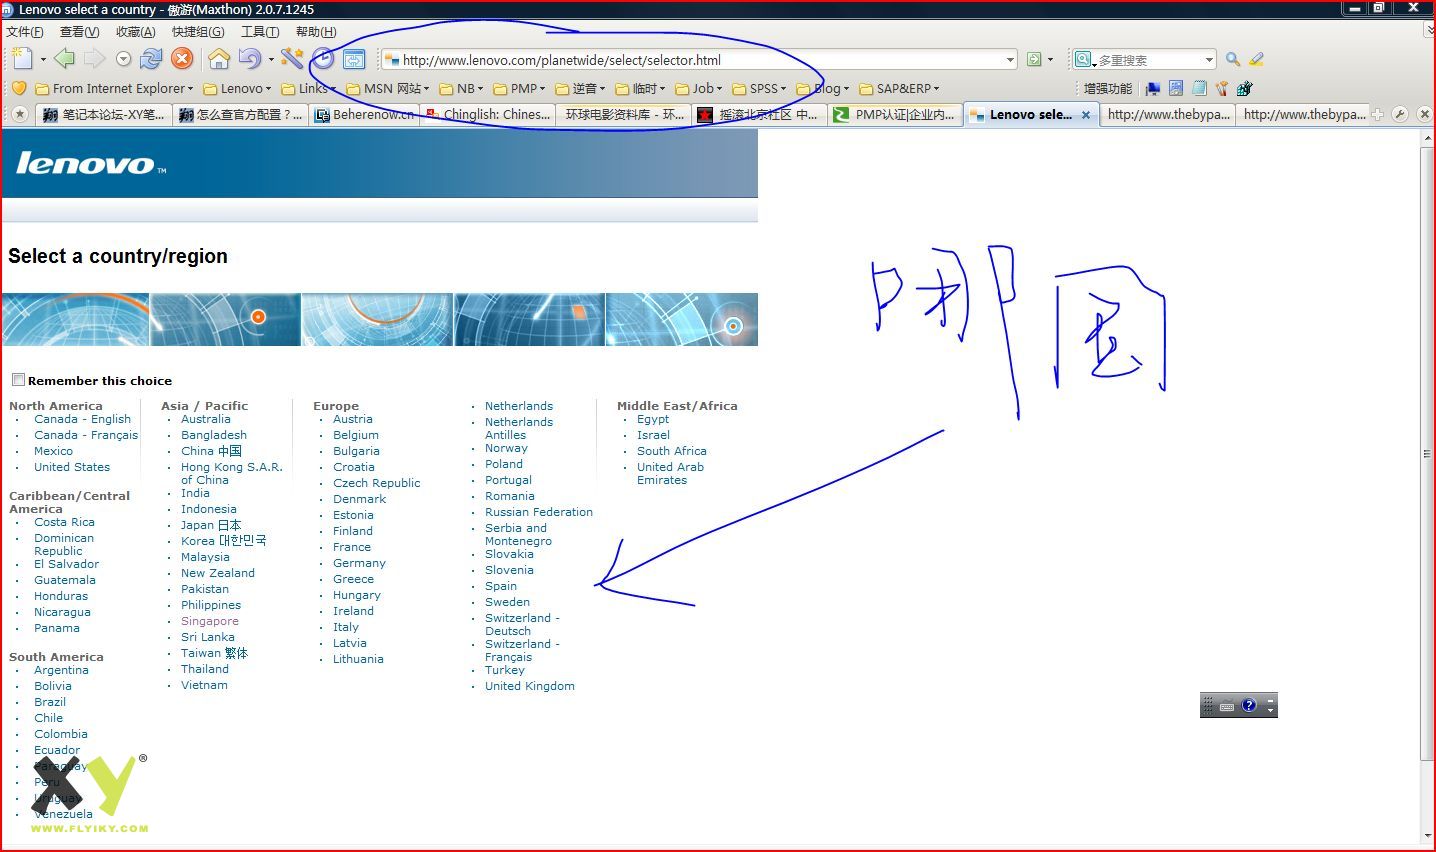Click the help question mark on the floating language bar
Viewport: 1436px width, 852px height.
pyautogui.click(x=1249, y=705)
